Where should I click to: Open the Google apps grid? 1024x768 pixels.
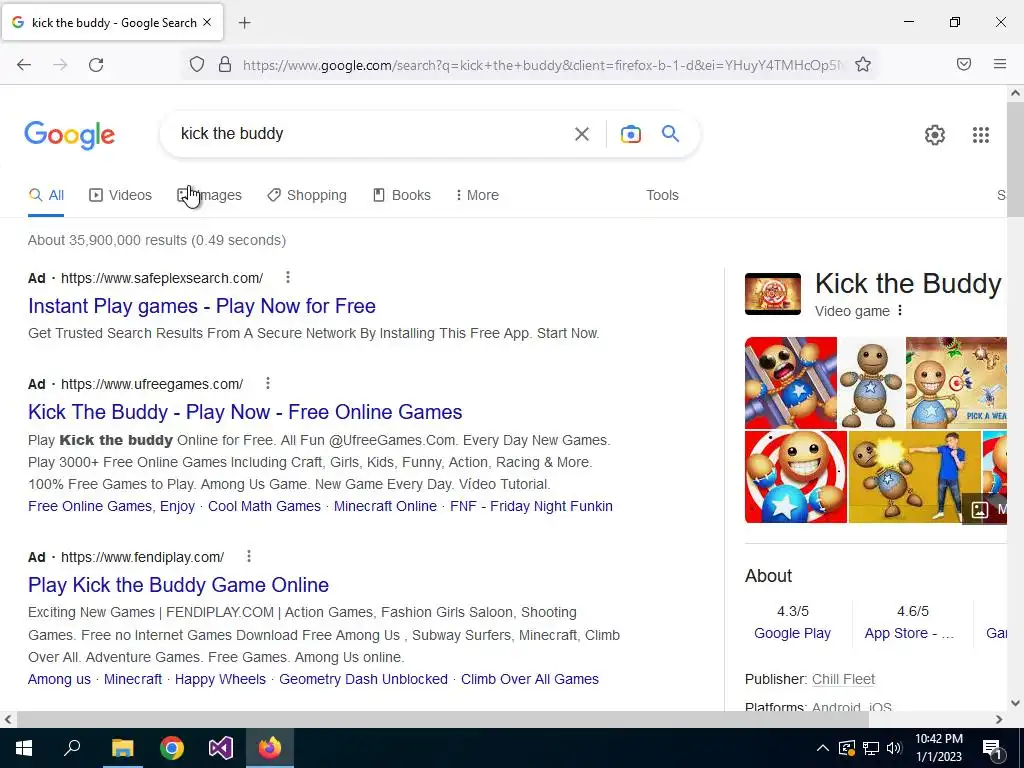click(980, 135)
